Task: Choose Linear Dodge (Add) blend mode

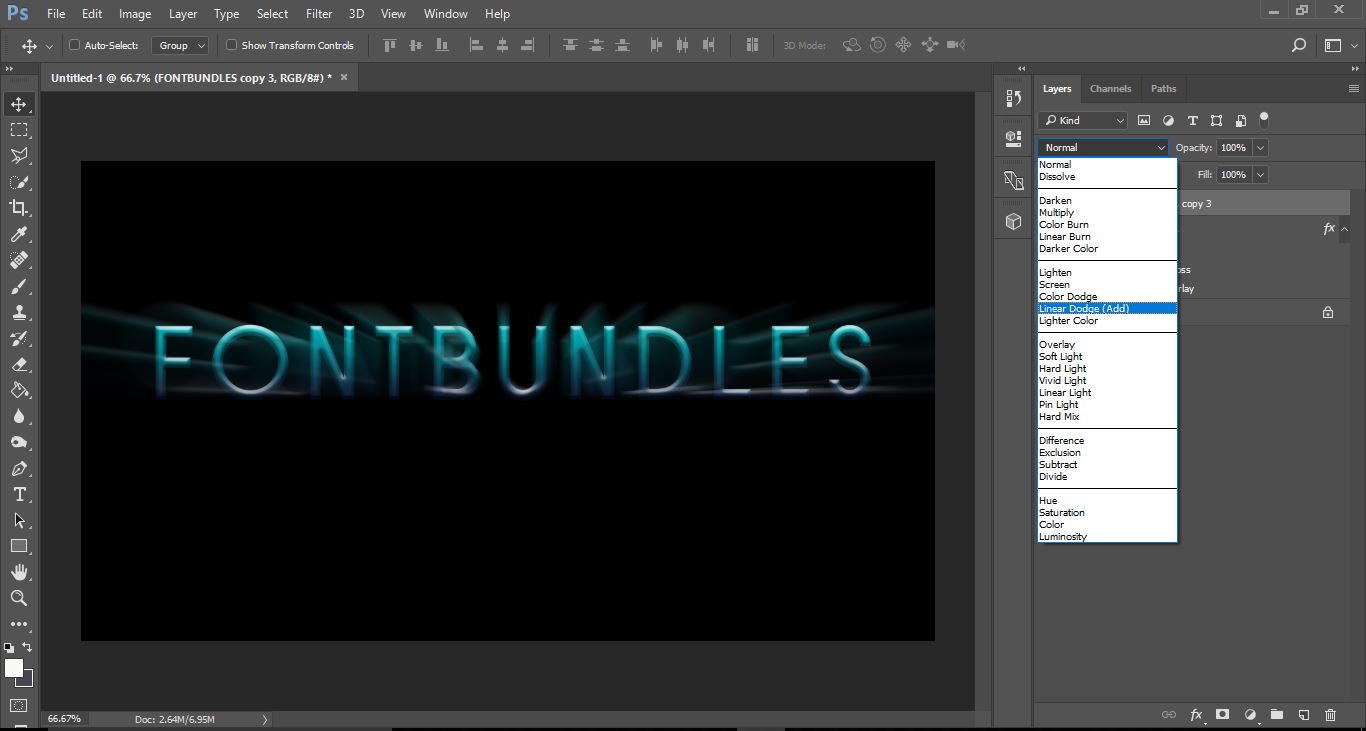Action: 1107,308
